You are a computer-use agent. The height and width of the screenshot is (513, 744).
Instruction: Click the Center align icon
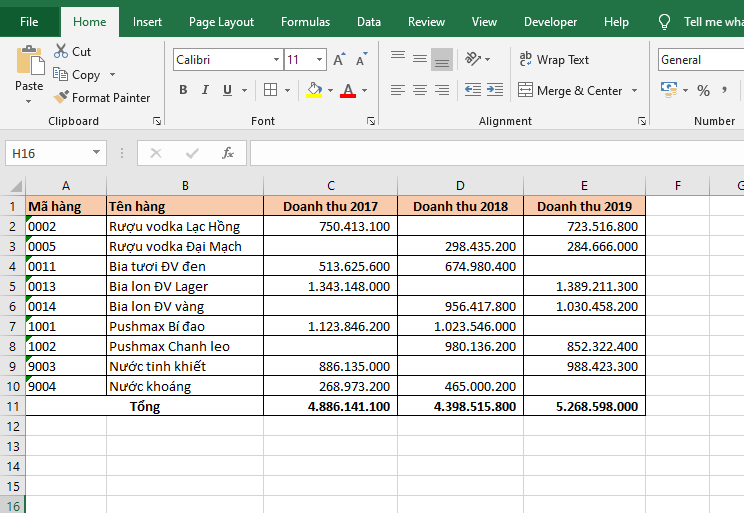pyautogui.click(x=420, y=90)
